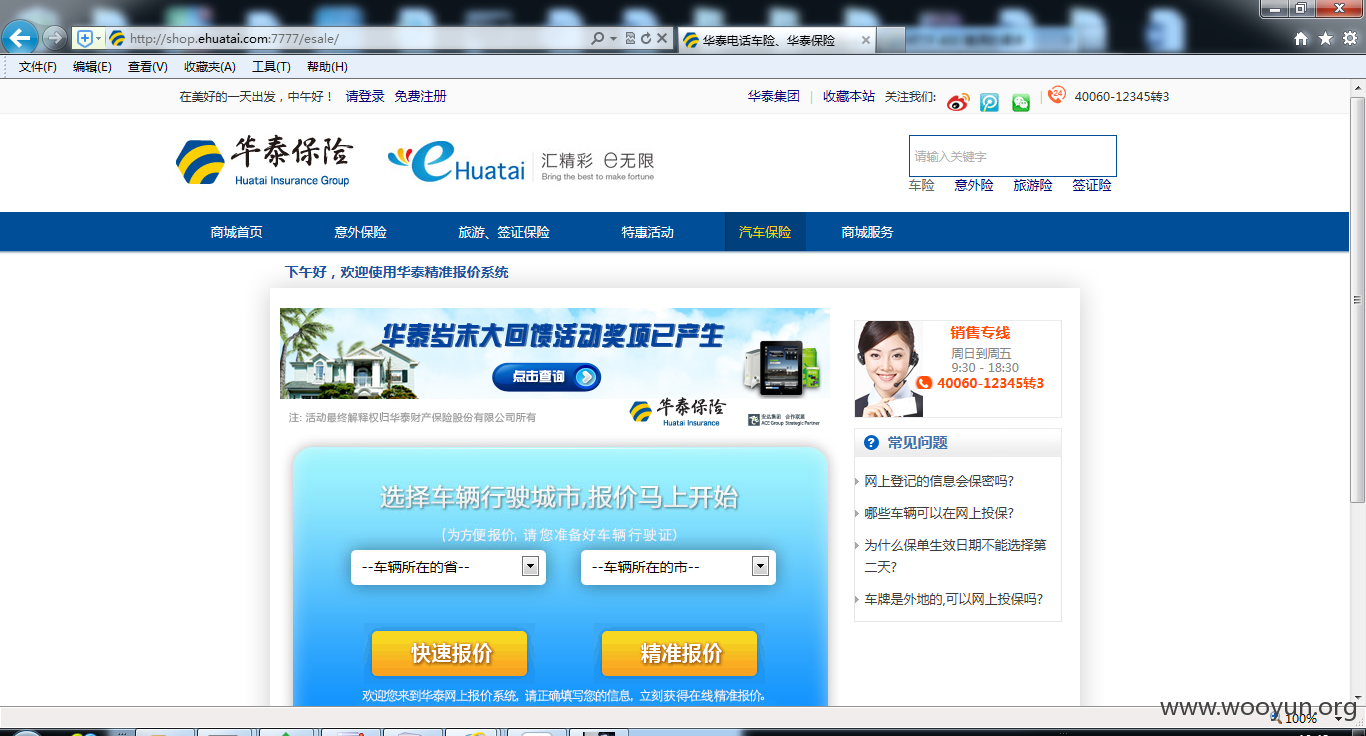Click the 100% zoom level in status bar
The width and height of the screenshot is (1366, 736).
coord(1301,717)
